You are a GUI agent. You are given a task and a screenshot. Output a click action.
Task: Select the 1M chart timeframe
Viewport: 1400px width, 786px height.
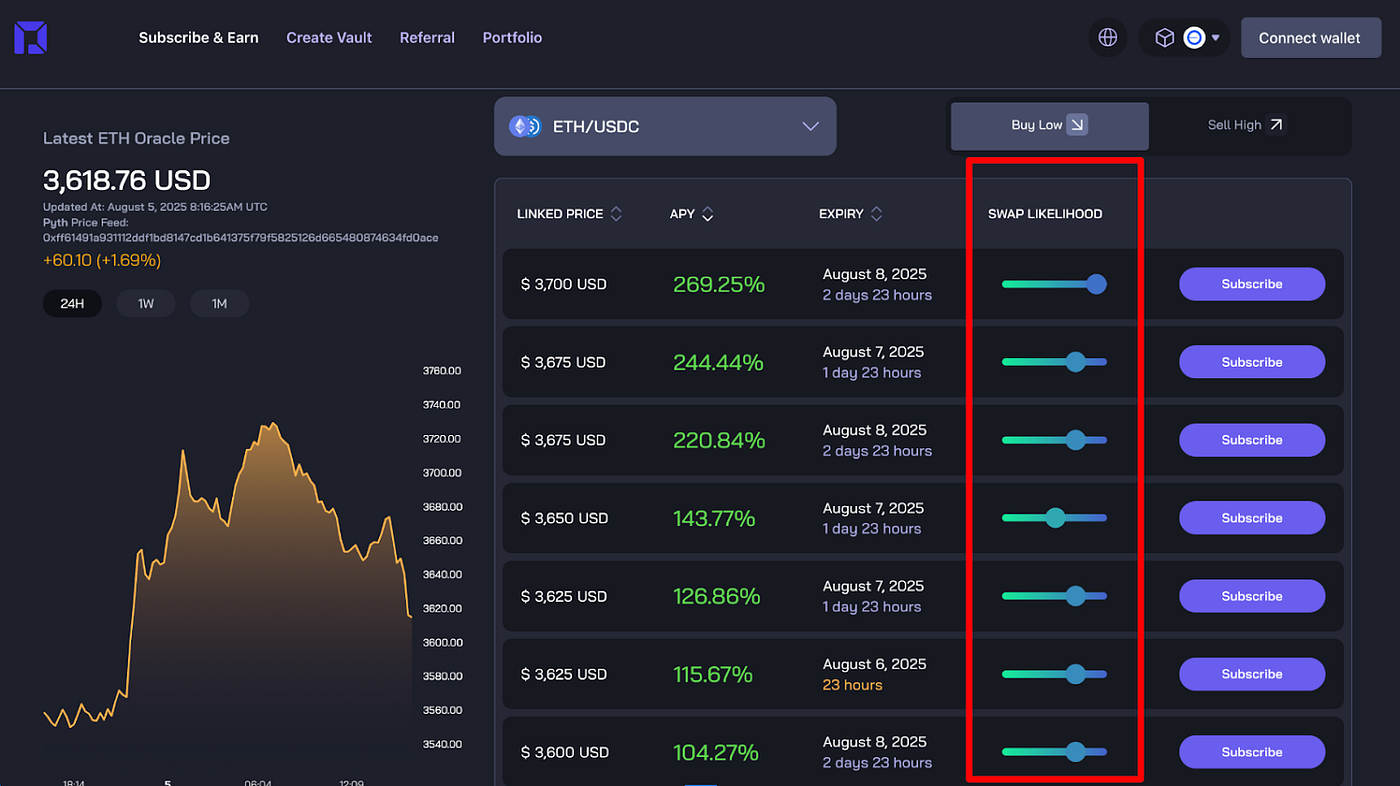click(x=219, y=303)
